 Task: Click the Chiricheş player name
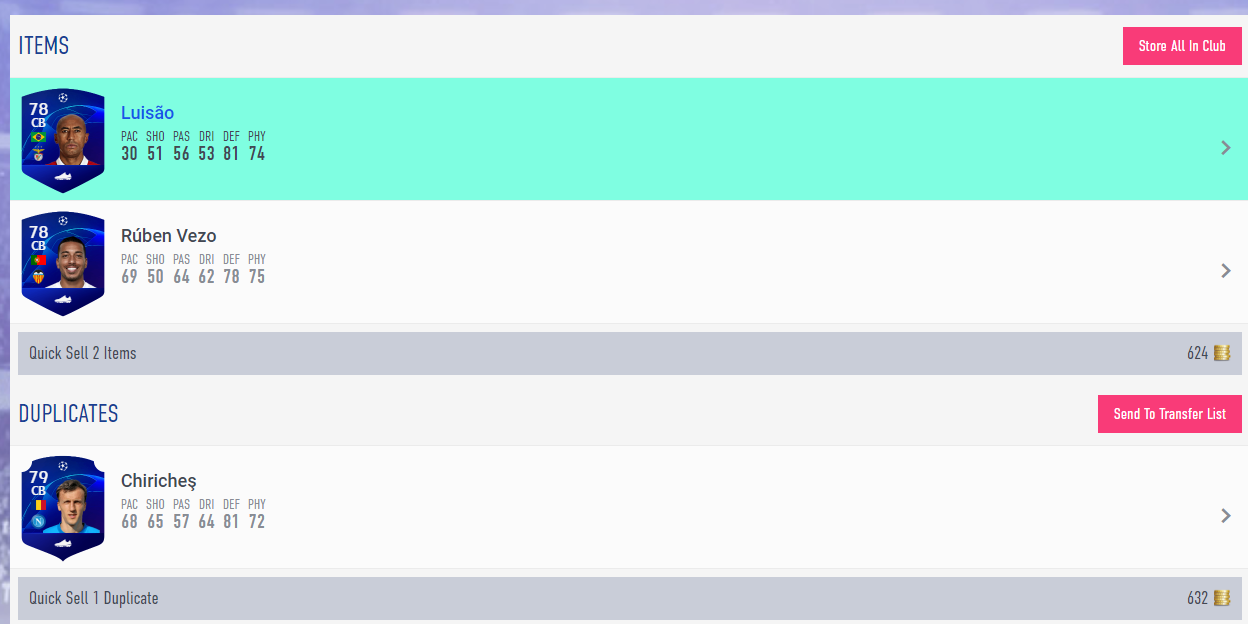click(x=159, y=481)
